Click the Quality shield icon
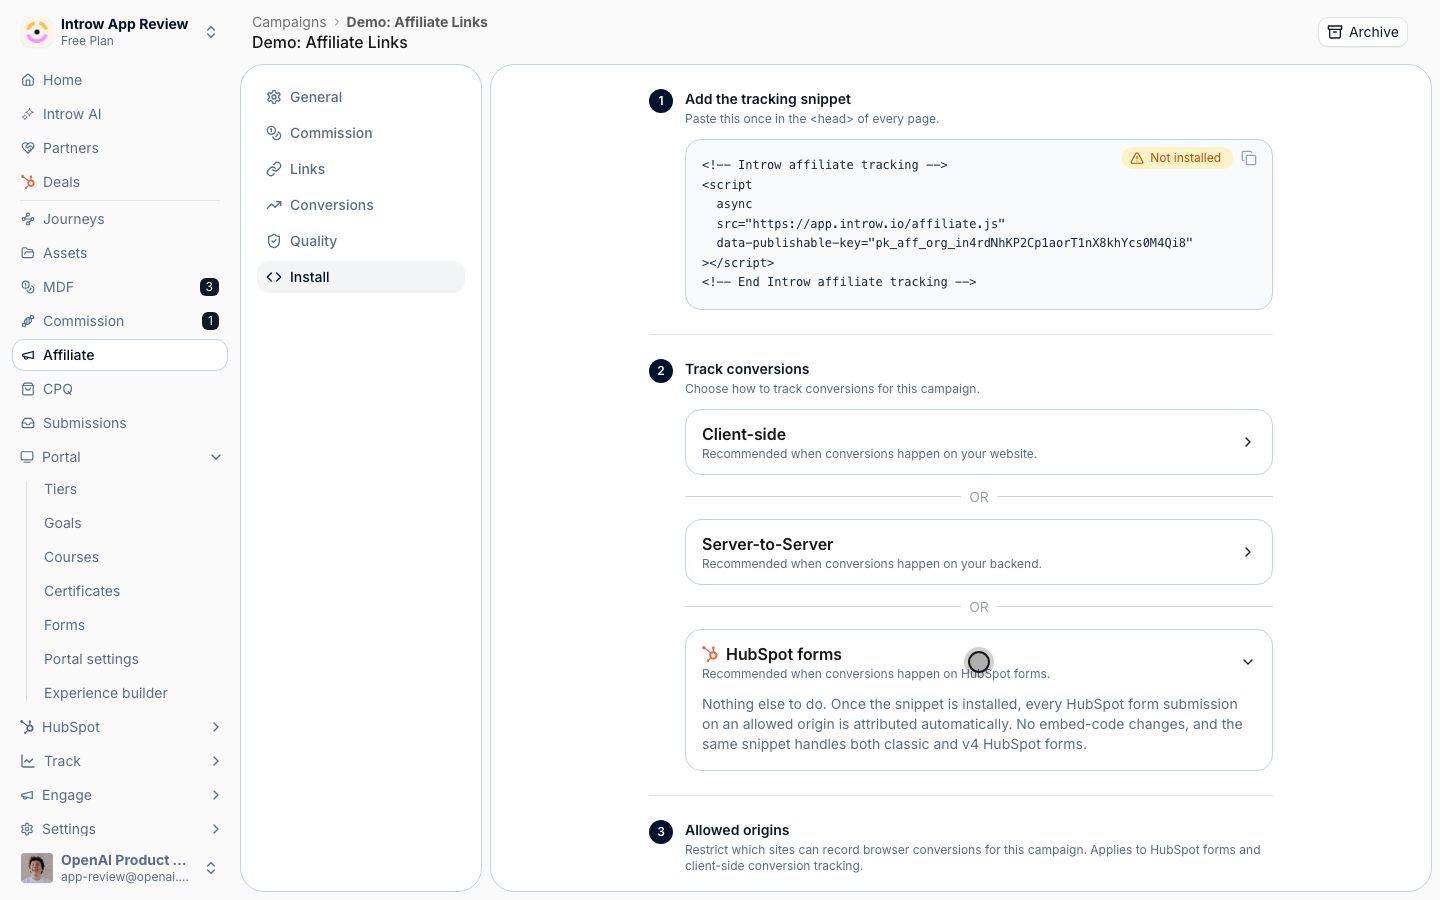The image size is (1440, 900). (x=274, y=241)
